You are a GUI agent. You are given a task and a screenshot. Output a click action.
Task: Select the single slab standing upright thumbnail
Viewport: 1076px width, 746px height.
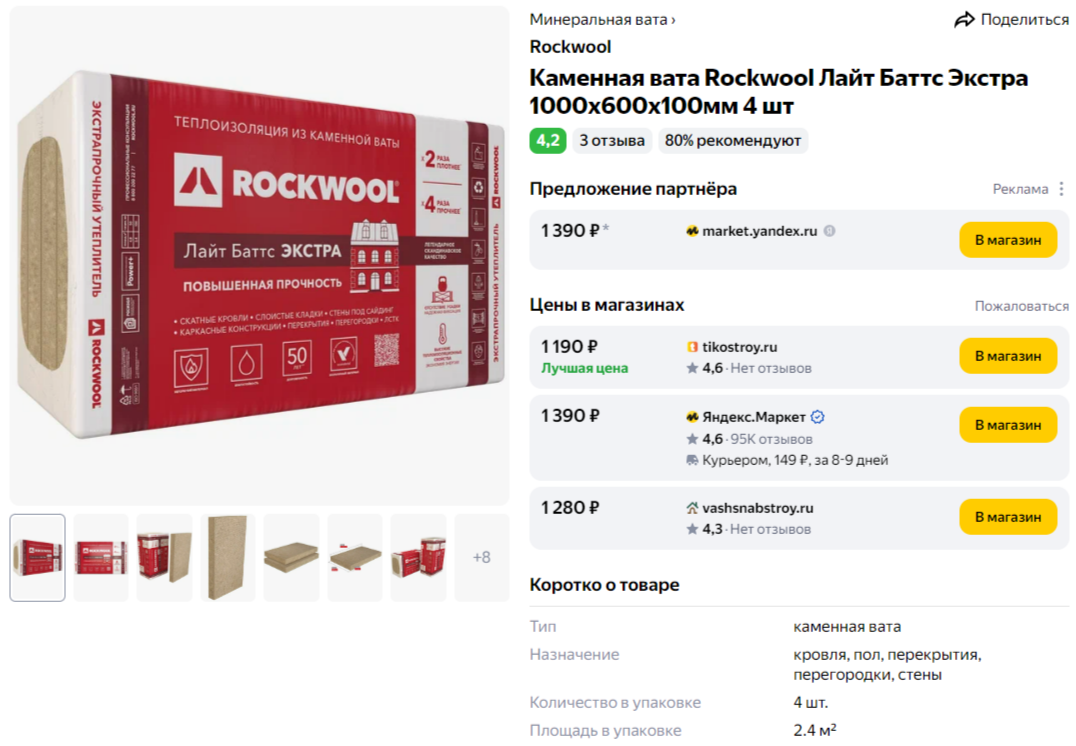(x=228, y=557)
